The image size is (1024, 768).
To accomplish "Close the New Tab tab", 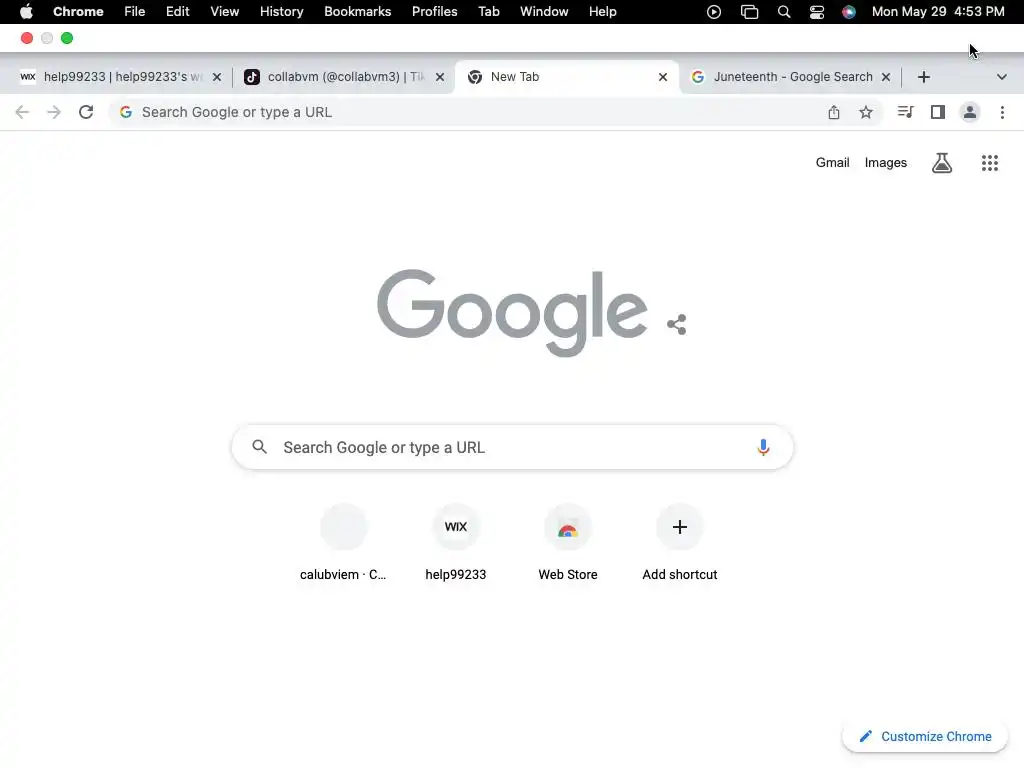I will pos(663,77).
